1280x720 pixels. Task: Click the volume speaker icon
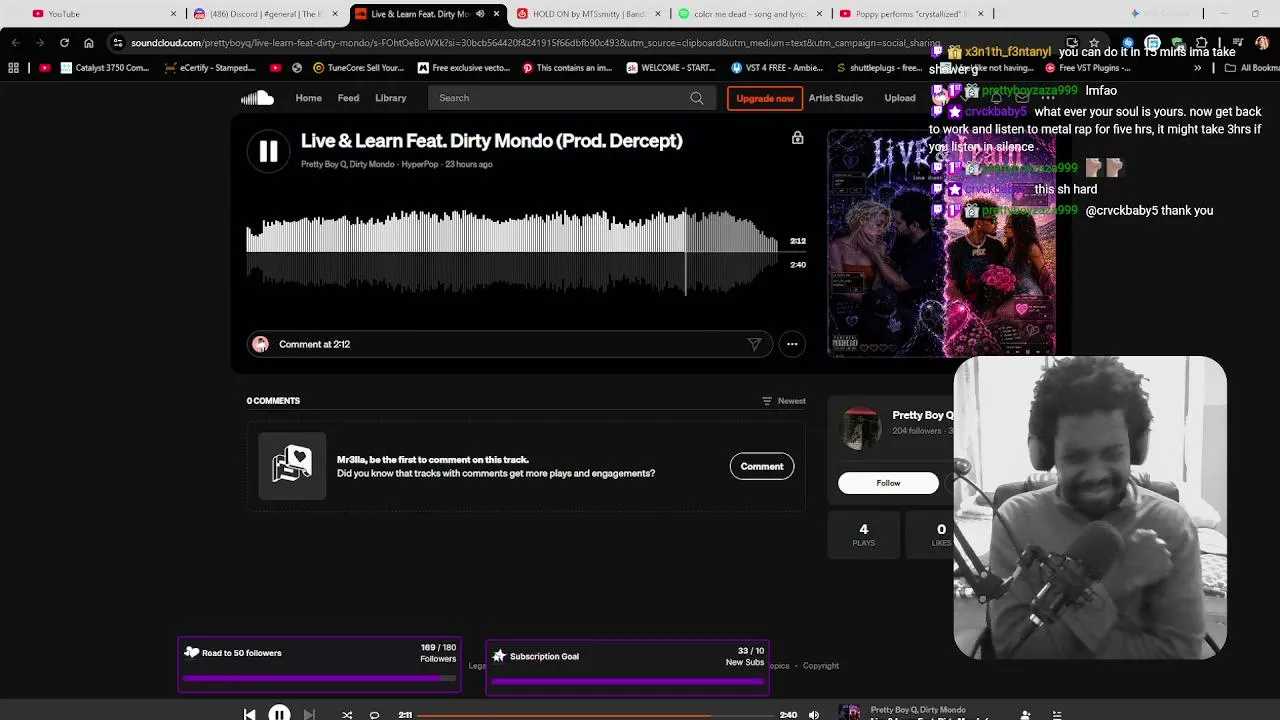(x=814, y=715)
